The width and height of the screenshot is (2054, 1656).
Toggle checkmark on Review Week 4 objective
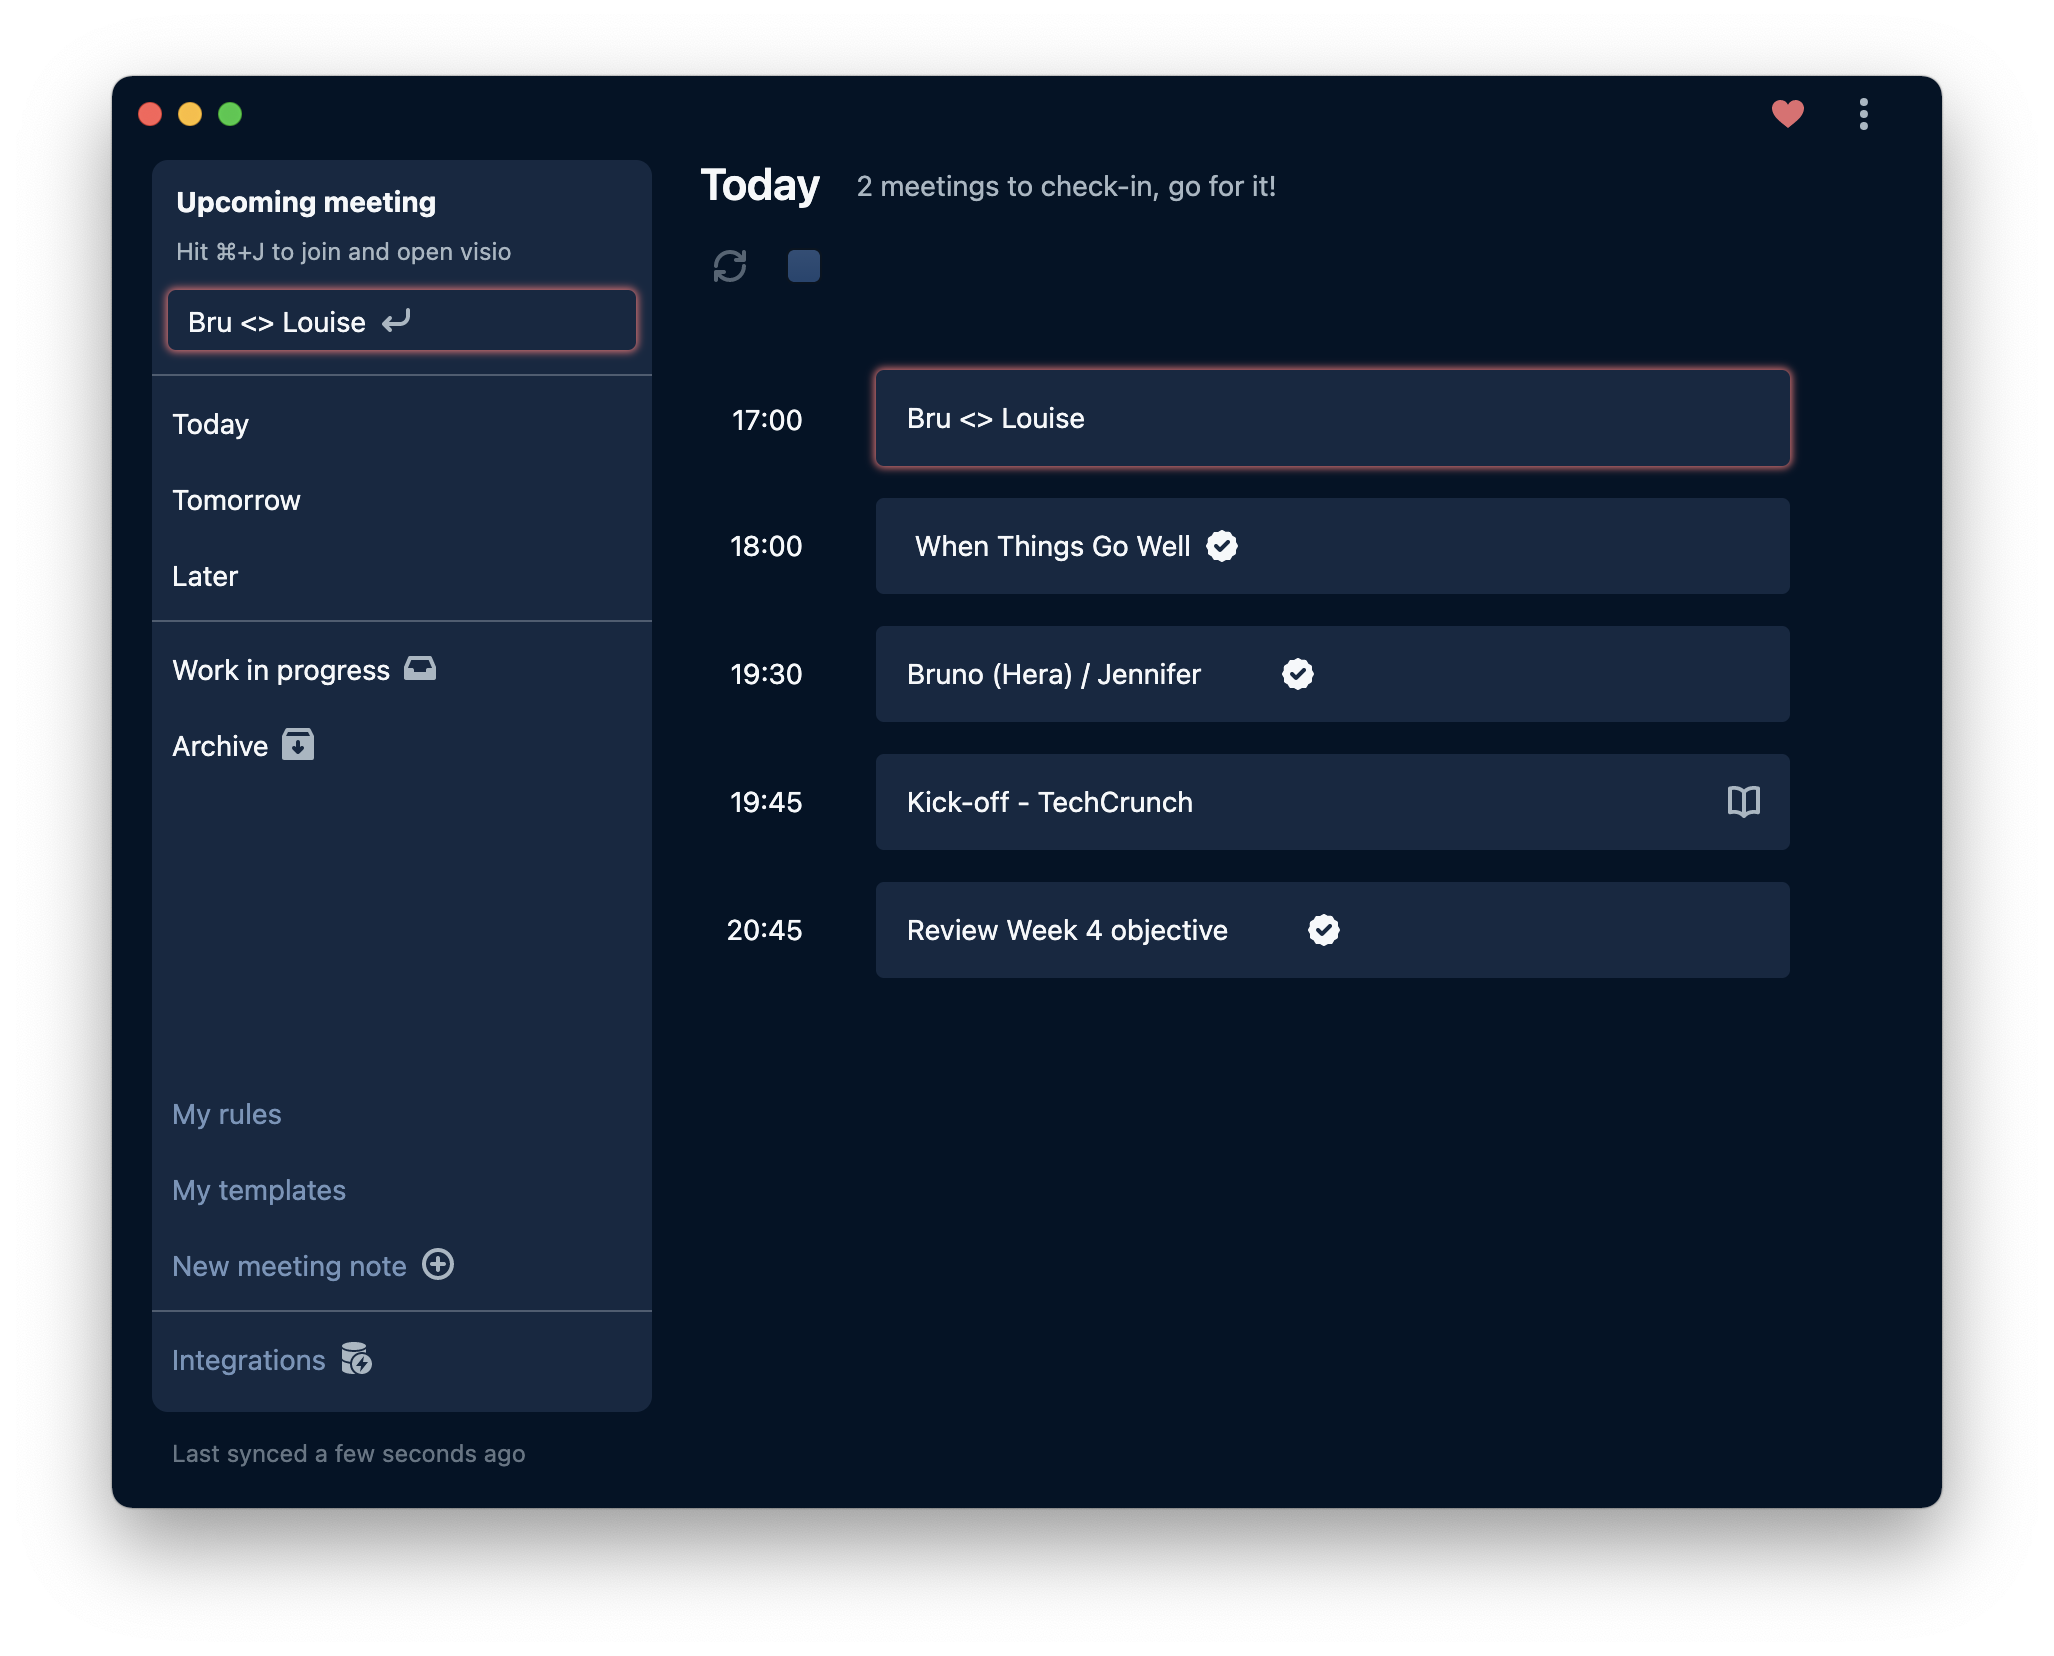click(1323, 929)
